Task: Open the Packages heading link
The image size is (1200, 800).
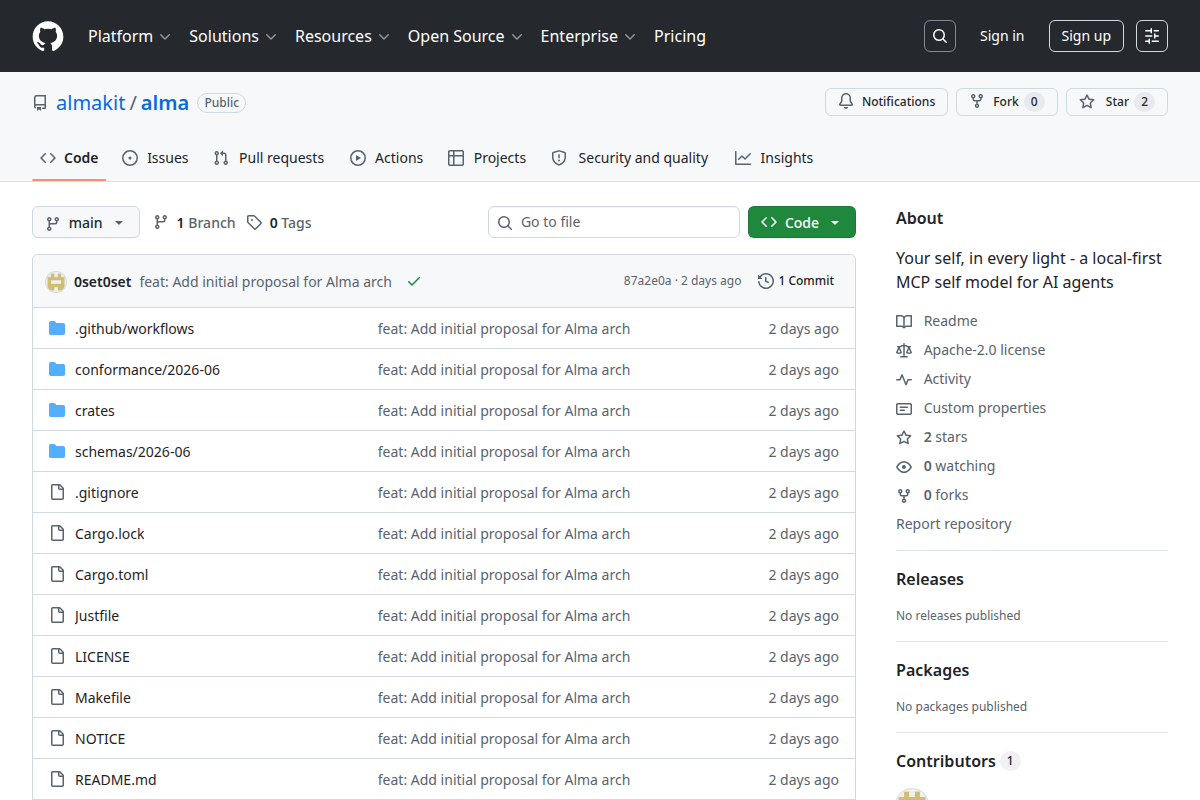Action: [x=933, y=670]
